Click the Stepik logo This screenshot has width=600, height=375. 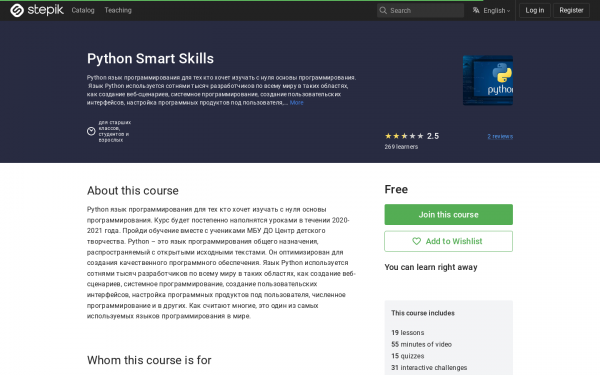tap(37, 10)
